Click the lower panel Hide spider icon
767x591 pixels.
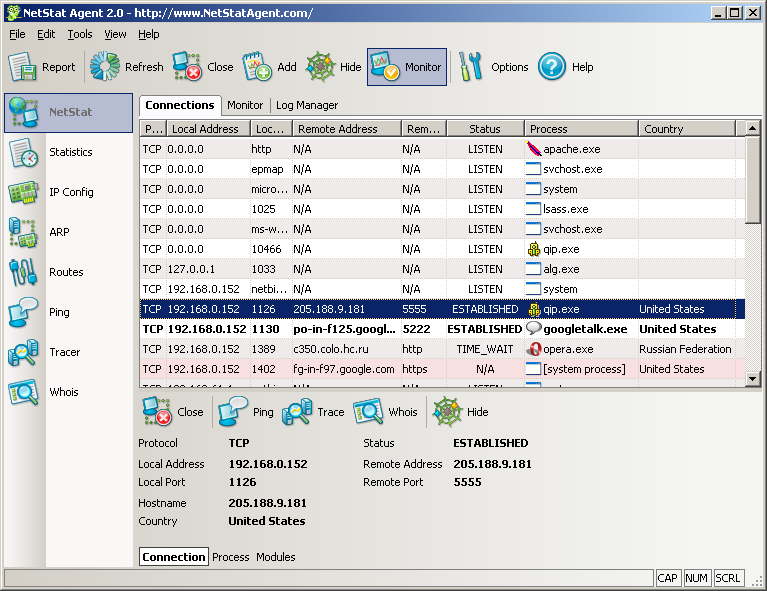(x=447, y=412)
